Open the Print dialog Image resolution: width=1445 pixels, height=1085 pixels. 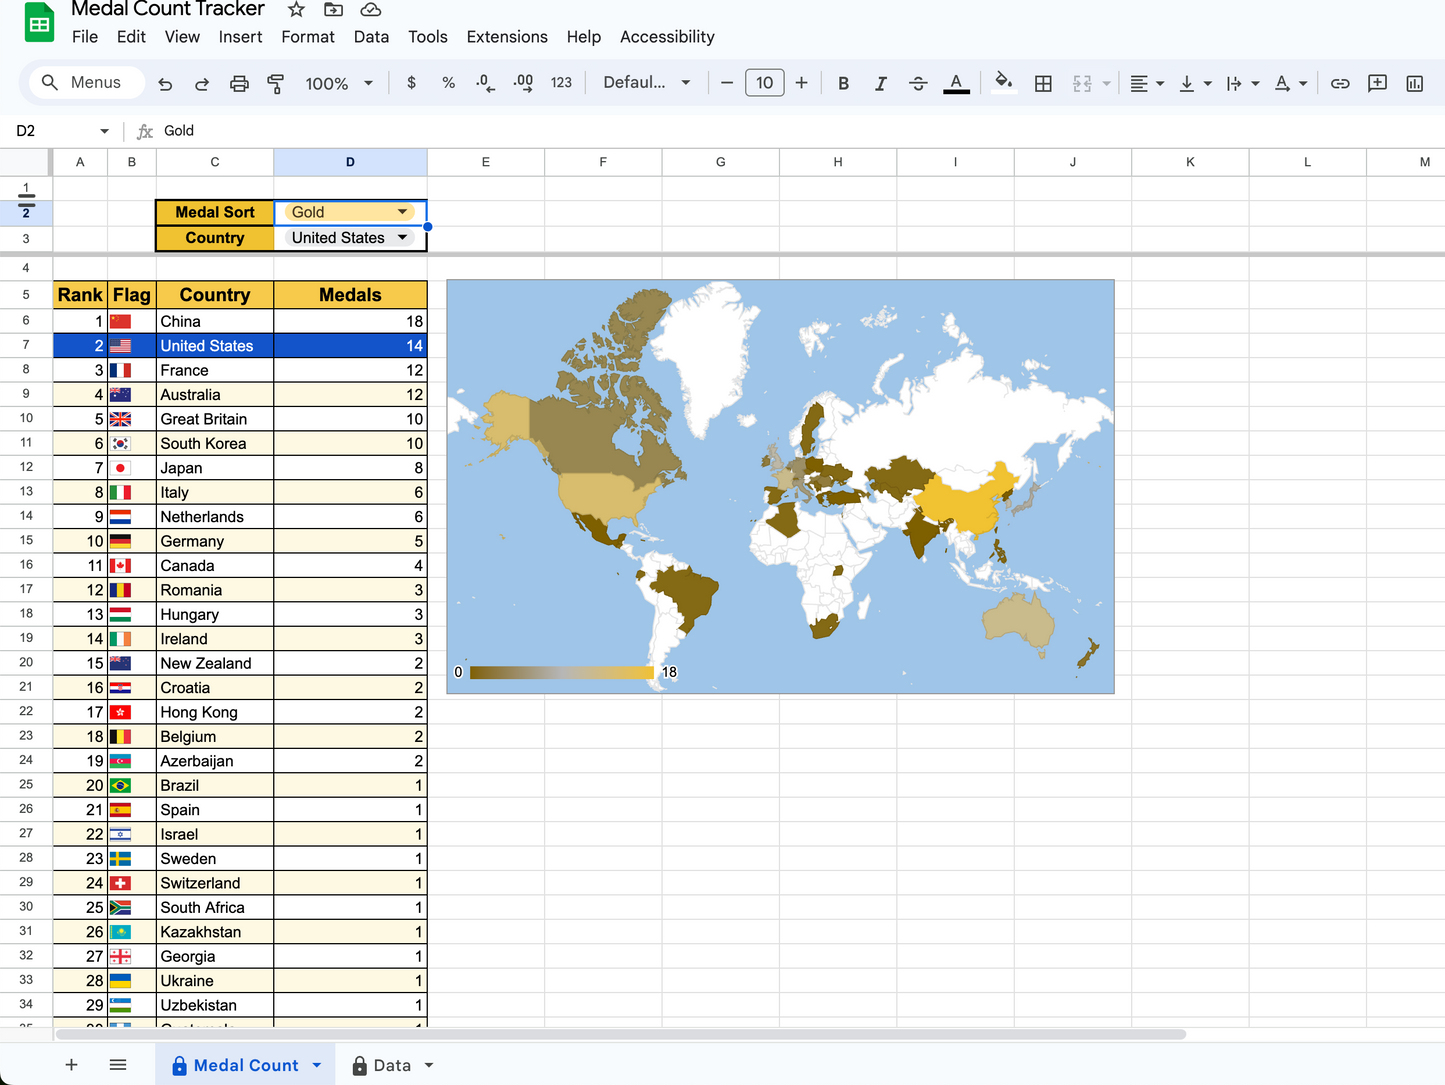[x=239, y=83]
